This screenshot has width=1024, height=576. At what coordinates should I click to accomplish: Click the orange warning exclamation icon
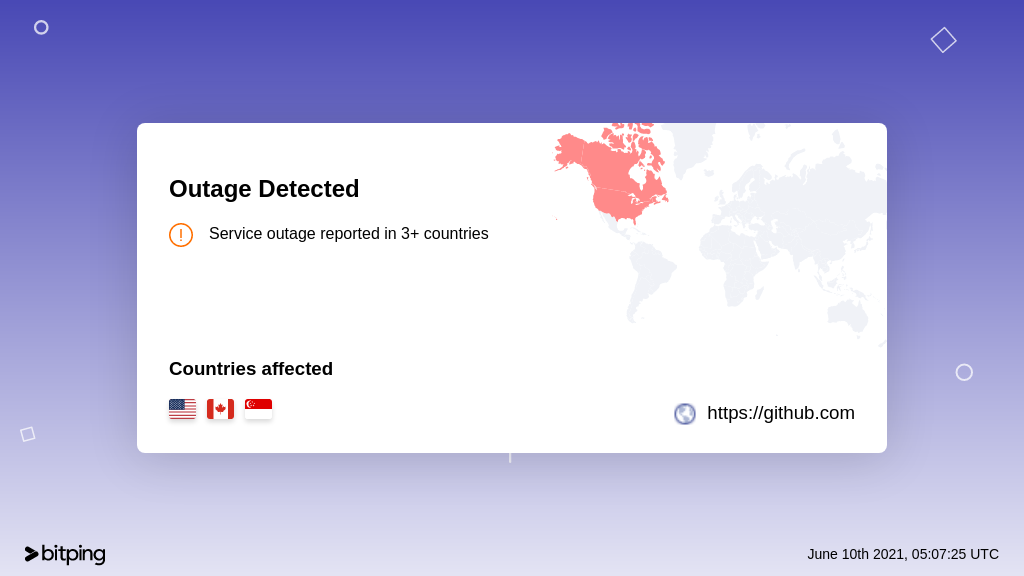pos(181,234)
